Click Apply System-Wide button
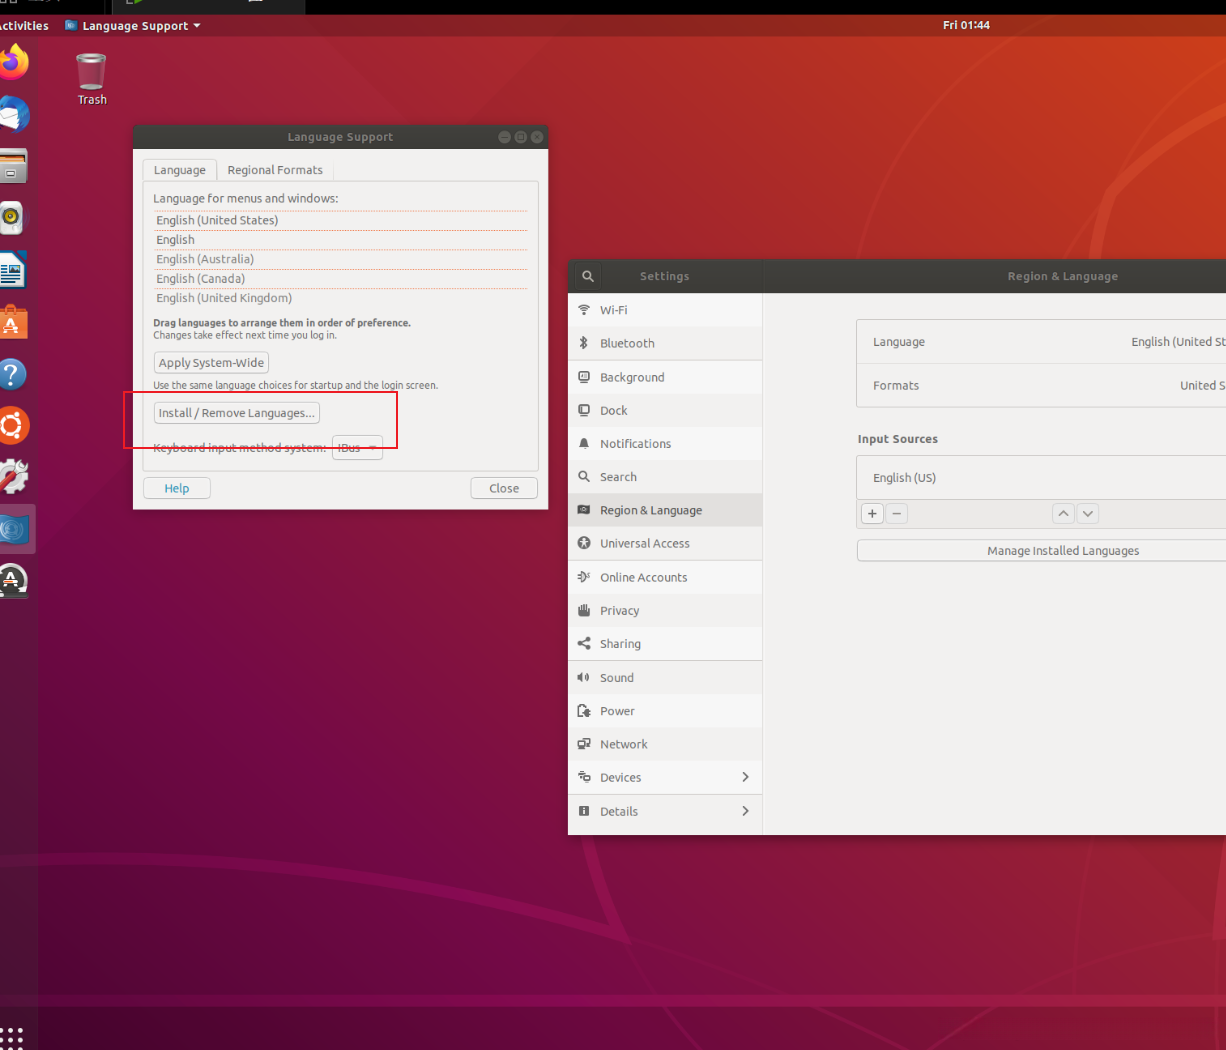The width and height of the screenshot is (1226, 1050). [211, 362]
